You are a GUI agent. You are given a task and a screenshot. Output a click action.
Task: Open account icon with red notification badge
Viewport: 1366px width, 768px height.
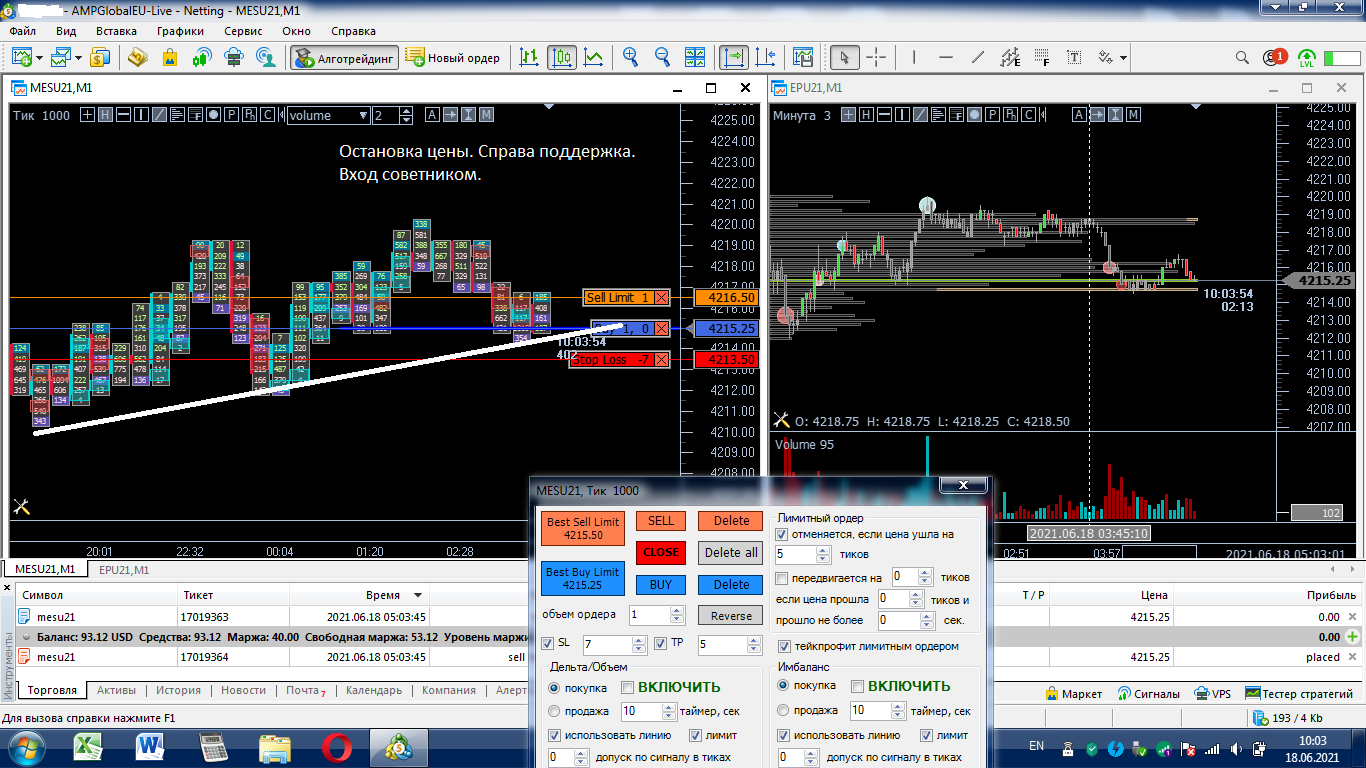pos(1274,57)
